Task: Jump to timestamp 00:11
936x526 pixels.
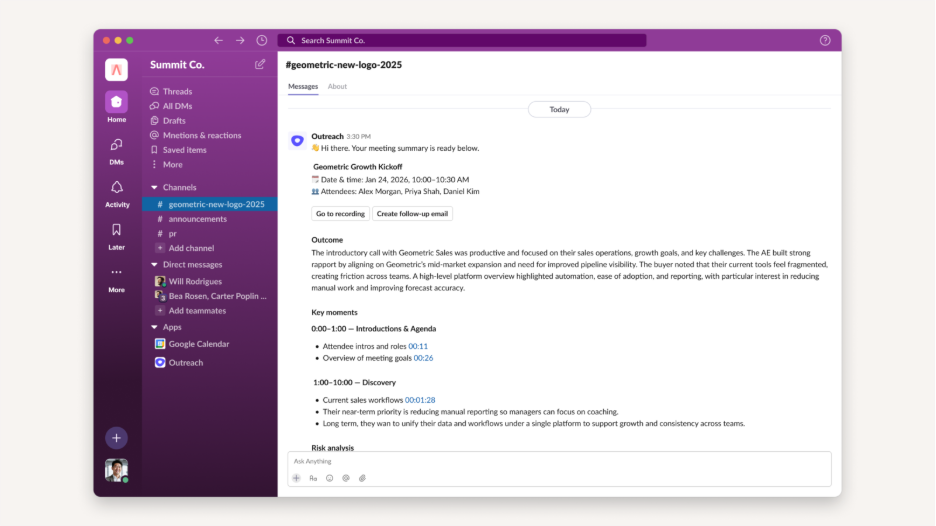Action: pos(418,346)
